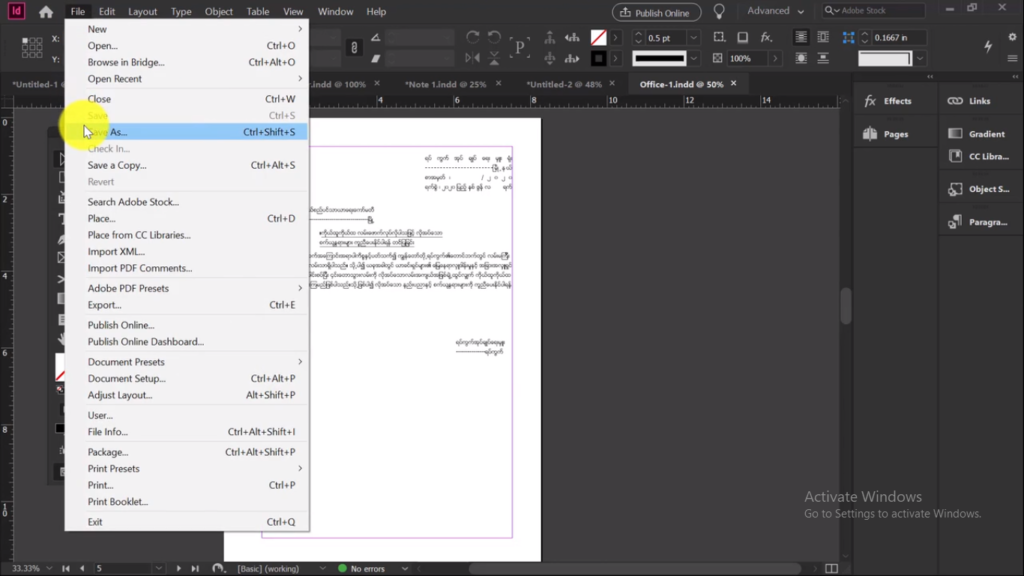The width and height of the screenshot is (1024, 576).
Task: Click the vertical document scrollbar
Action: pyautogui.click(x=846, y=306)
